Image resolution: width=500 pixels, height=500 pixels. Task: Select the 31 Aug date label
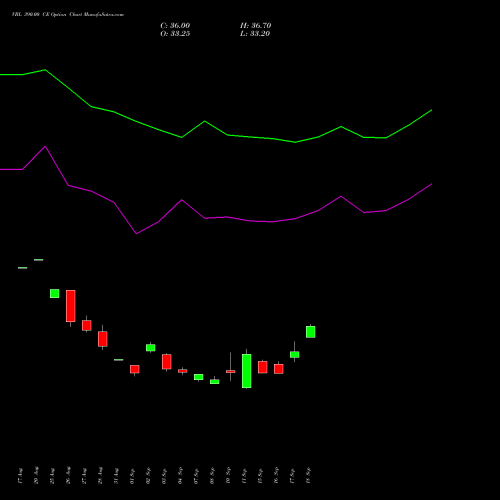coord(117,476)
